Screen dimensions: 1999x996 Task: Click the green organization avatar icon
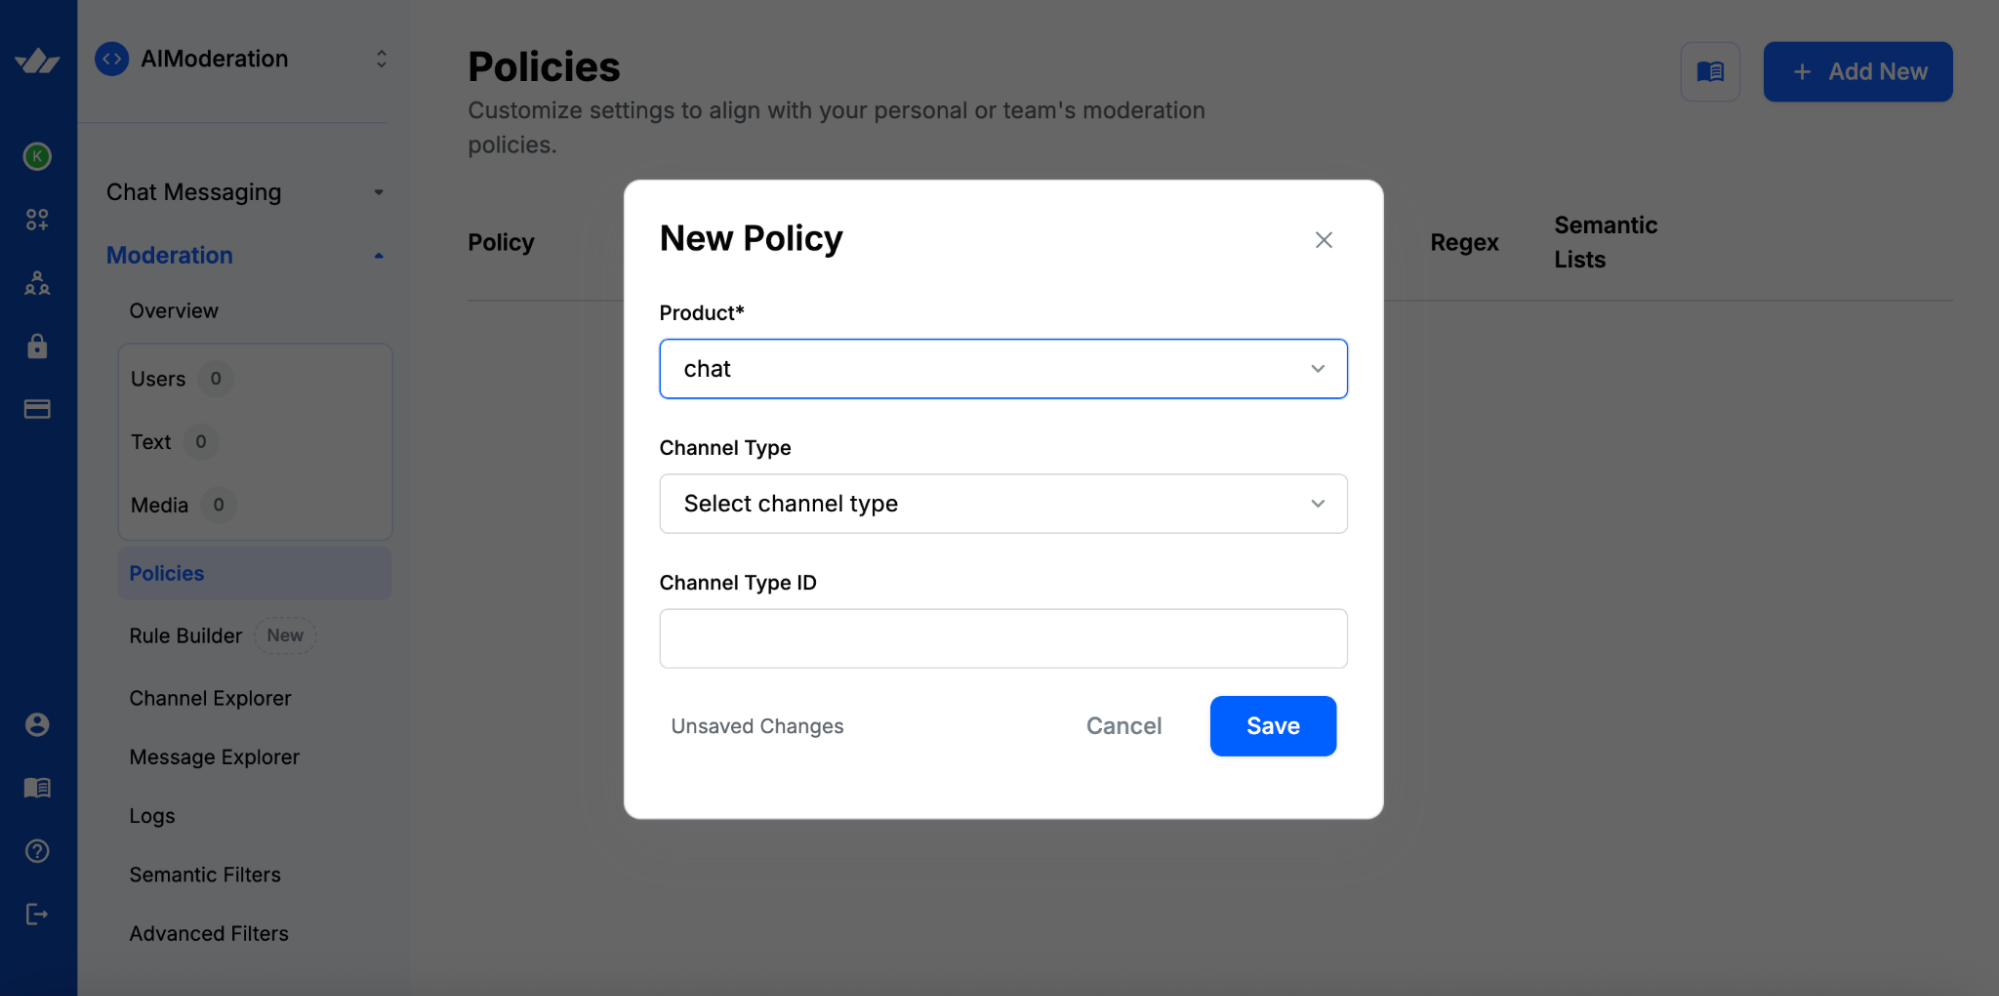pos(37,156)
